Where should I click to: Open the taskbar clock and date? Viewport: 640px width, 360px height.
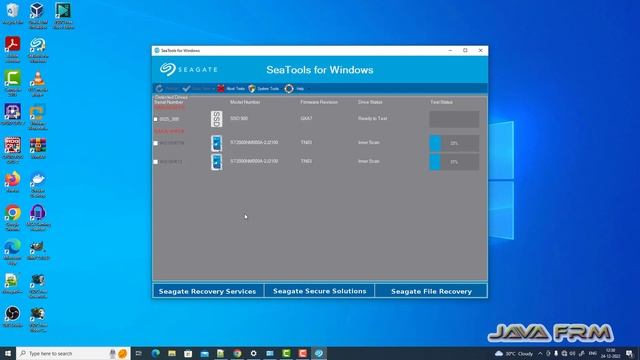tap(611, 353)
